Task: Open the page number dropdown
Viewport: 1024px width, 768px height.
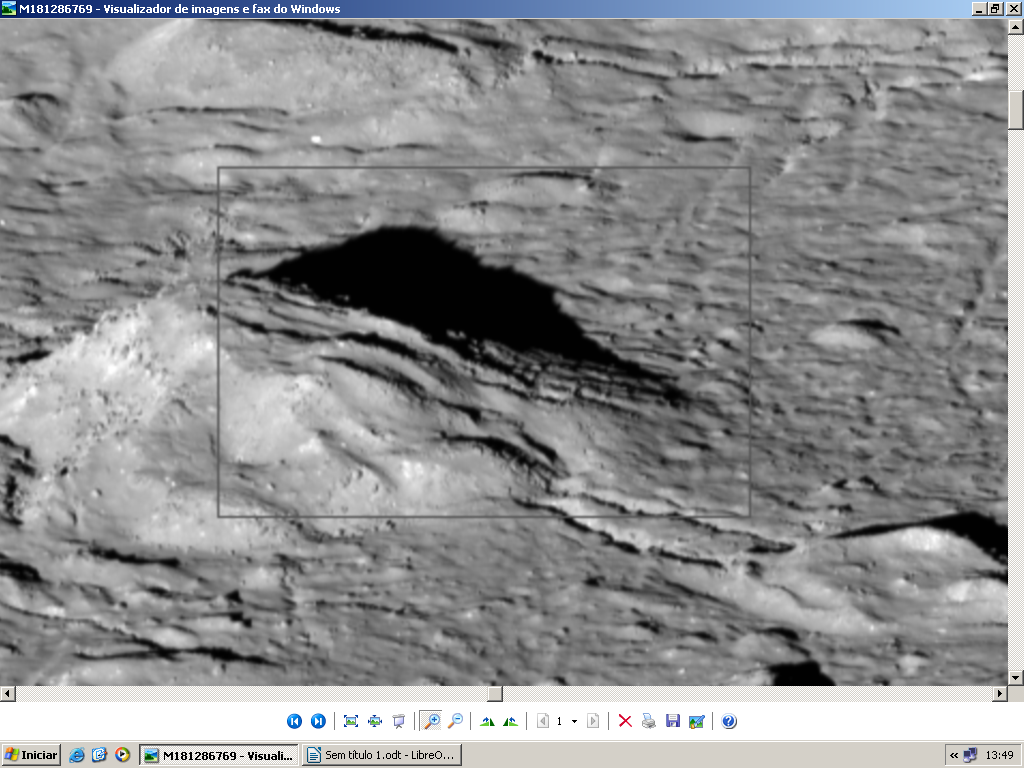Action: click(574, 721)
